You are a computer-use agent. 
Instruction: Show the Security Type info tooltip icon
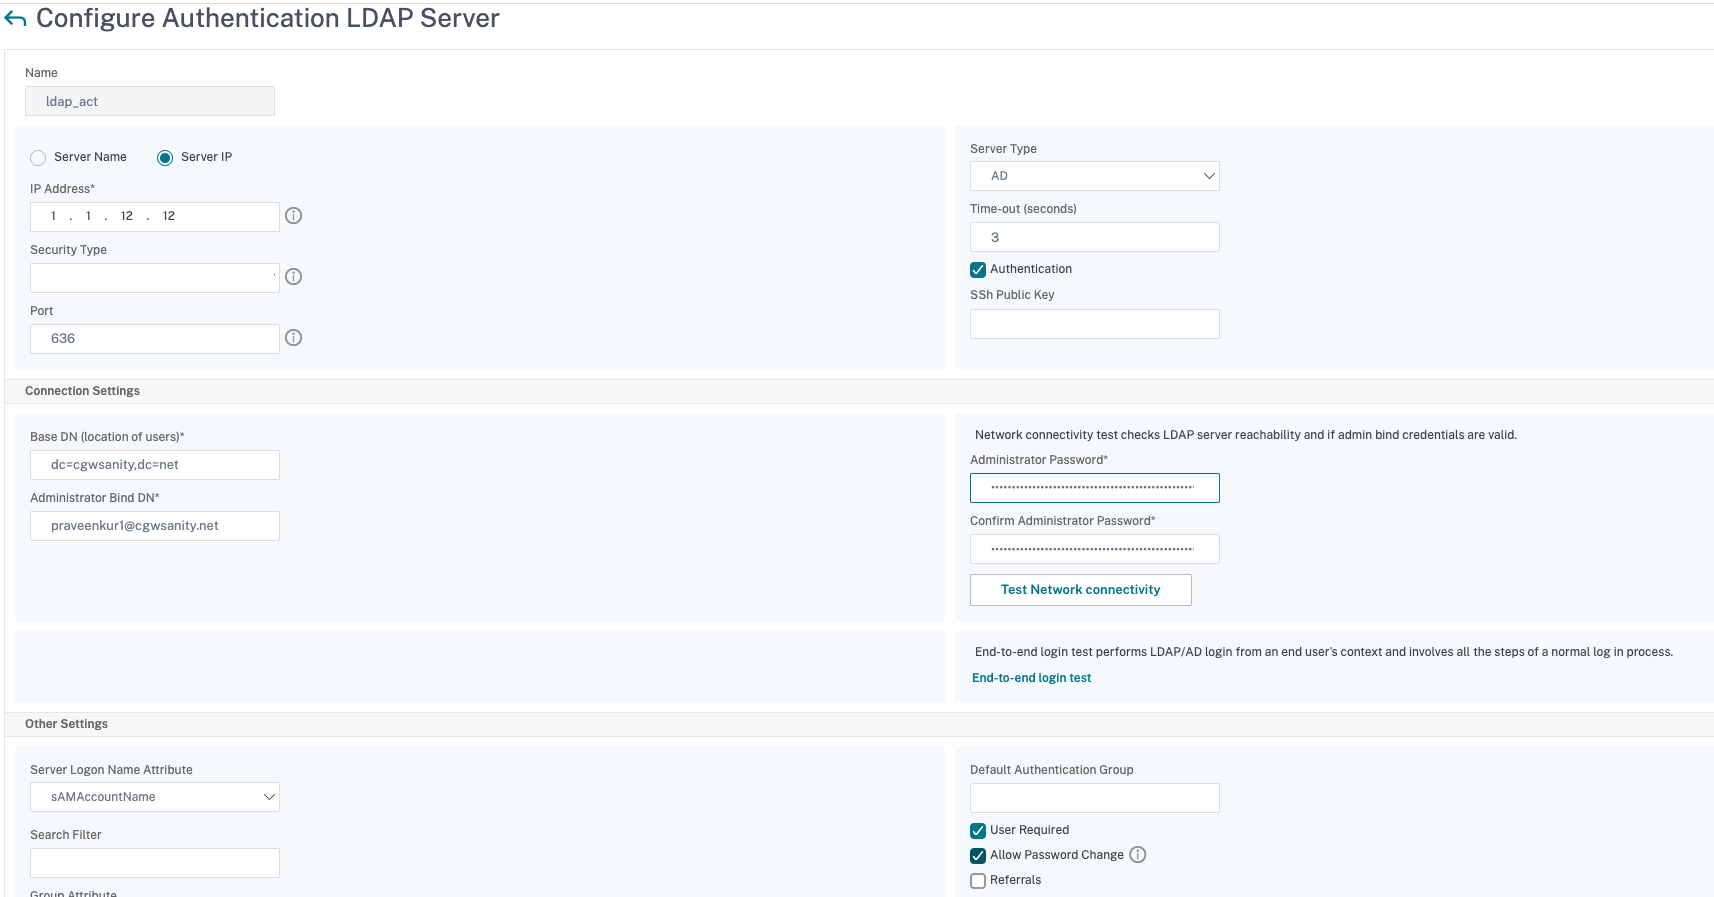[x=293, y=277]
